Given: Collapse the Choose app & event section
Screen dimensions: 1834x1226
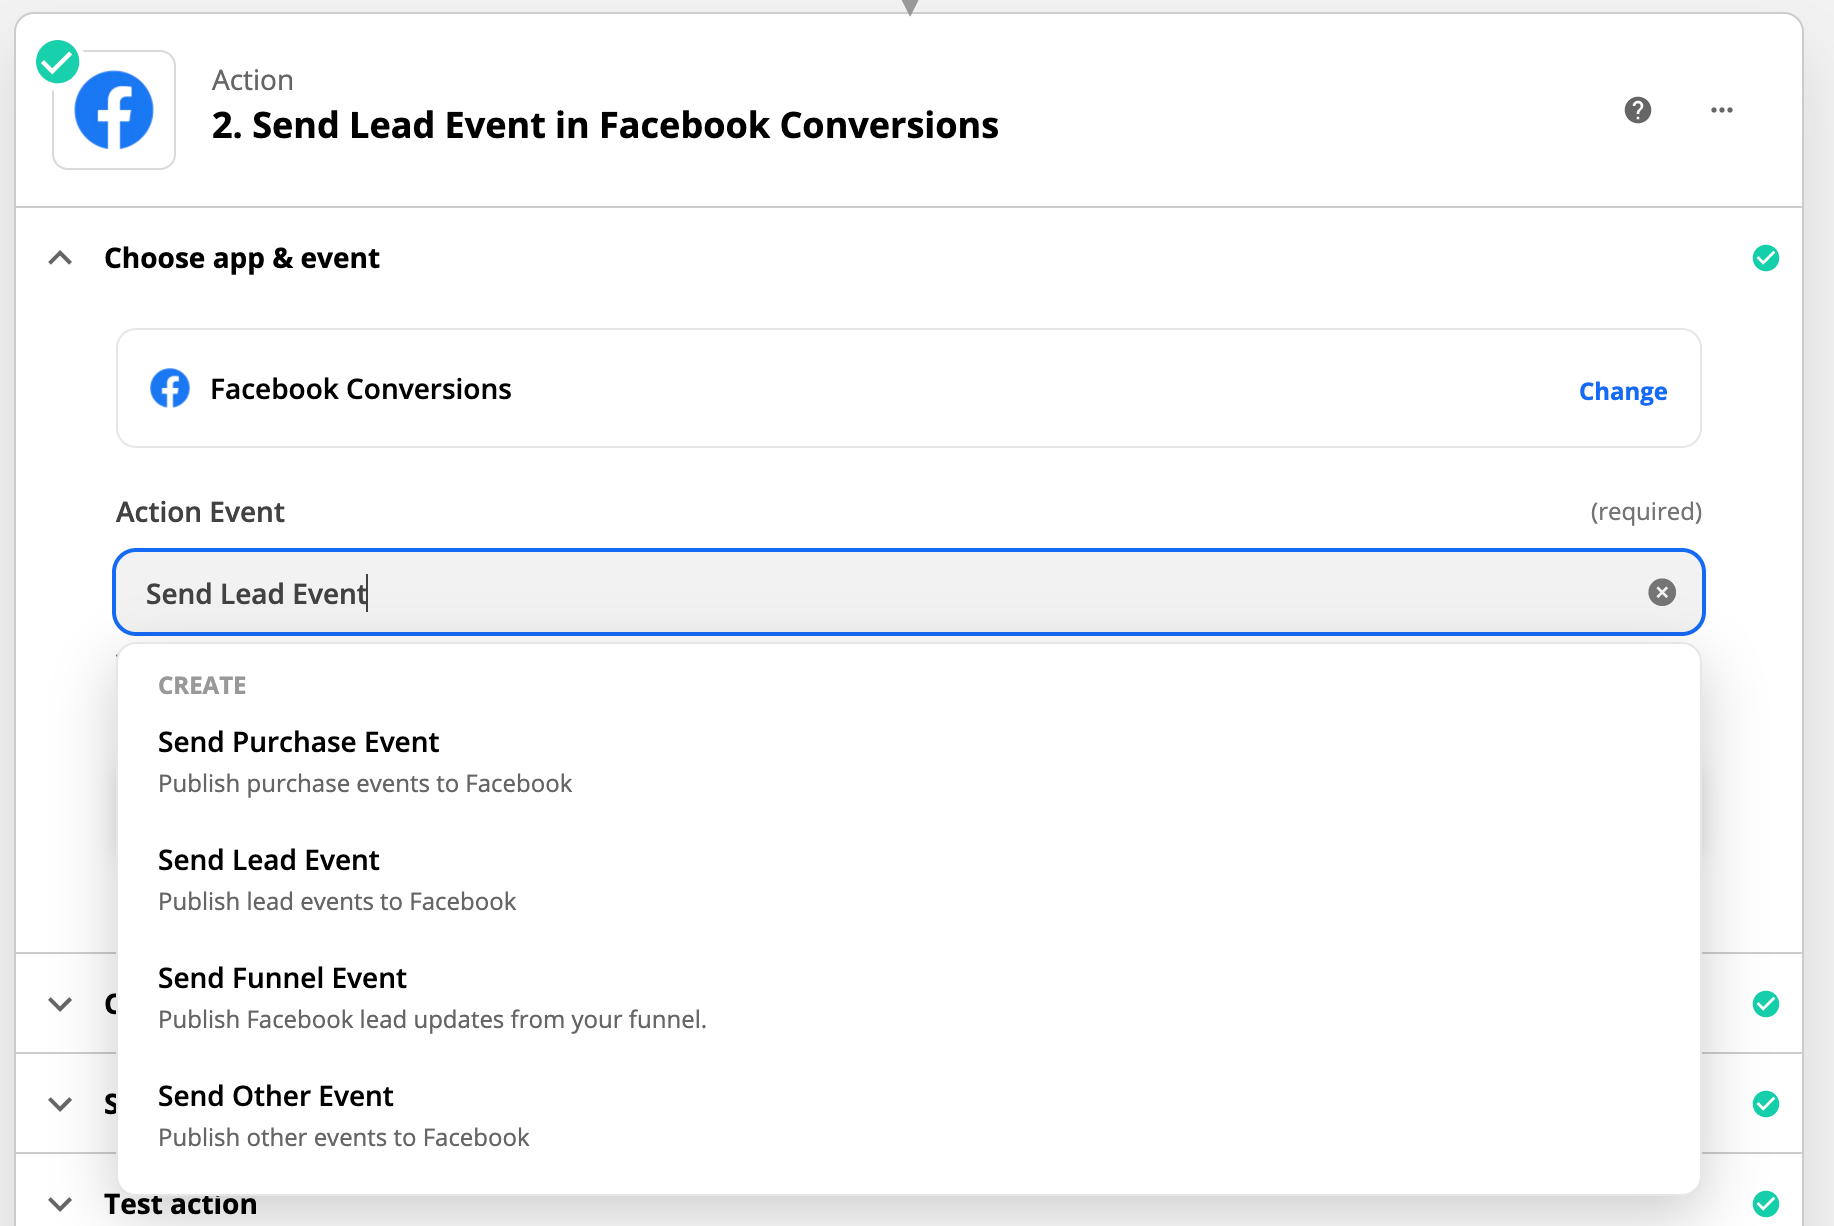Looking at the screenshot, I should tap(60, 257).
